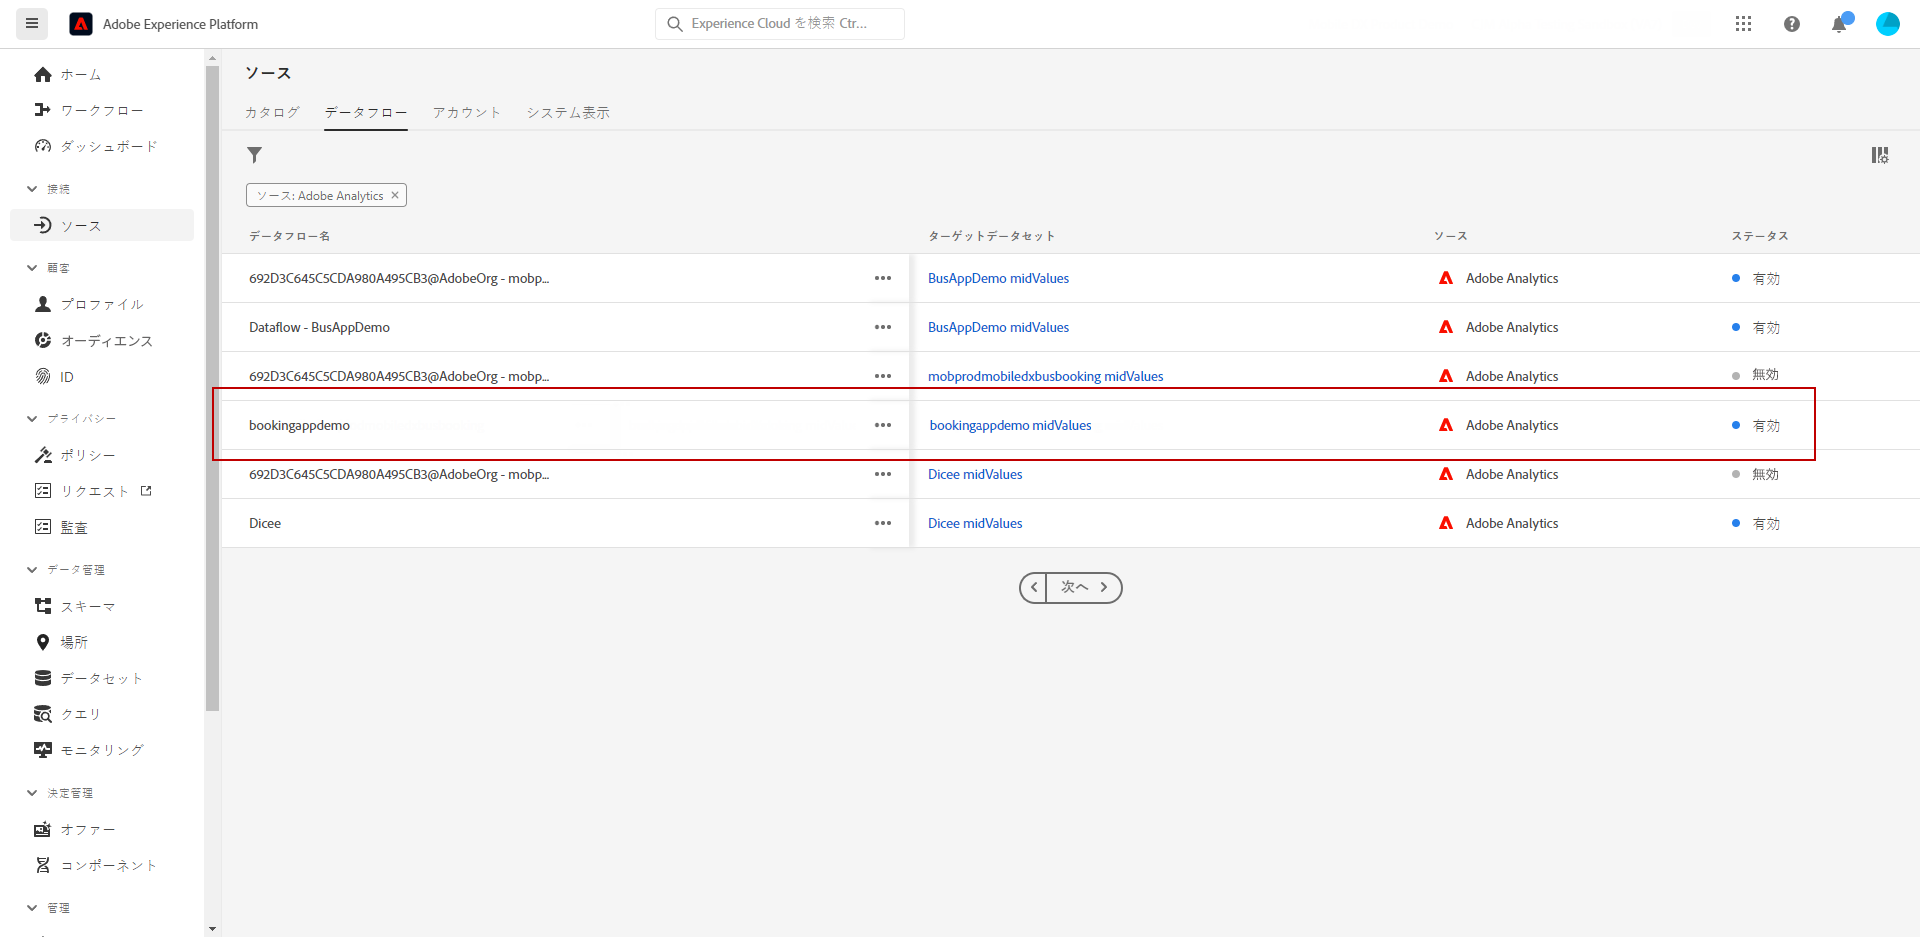Viewport: 1920px width, 937px height.
Task: Open the help question mark menu
Action: (x=1791, y=24)
